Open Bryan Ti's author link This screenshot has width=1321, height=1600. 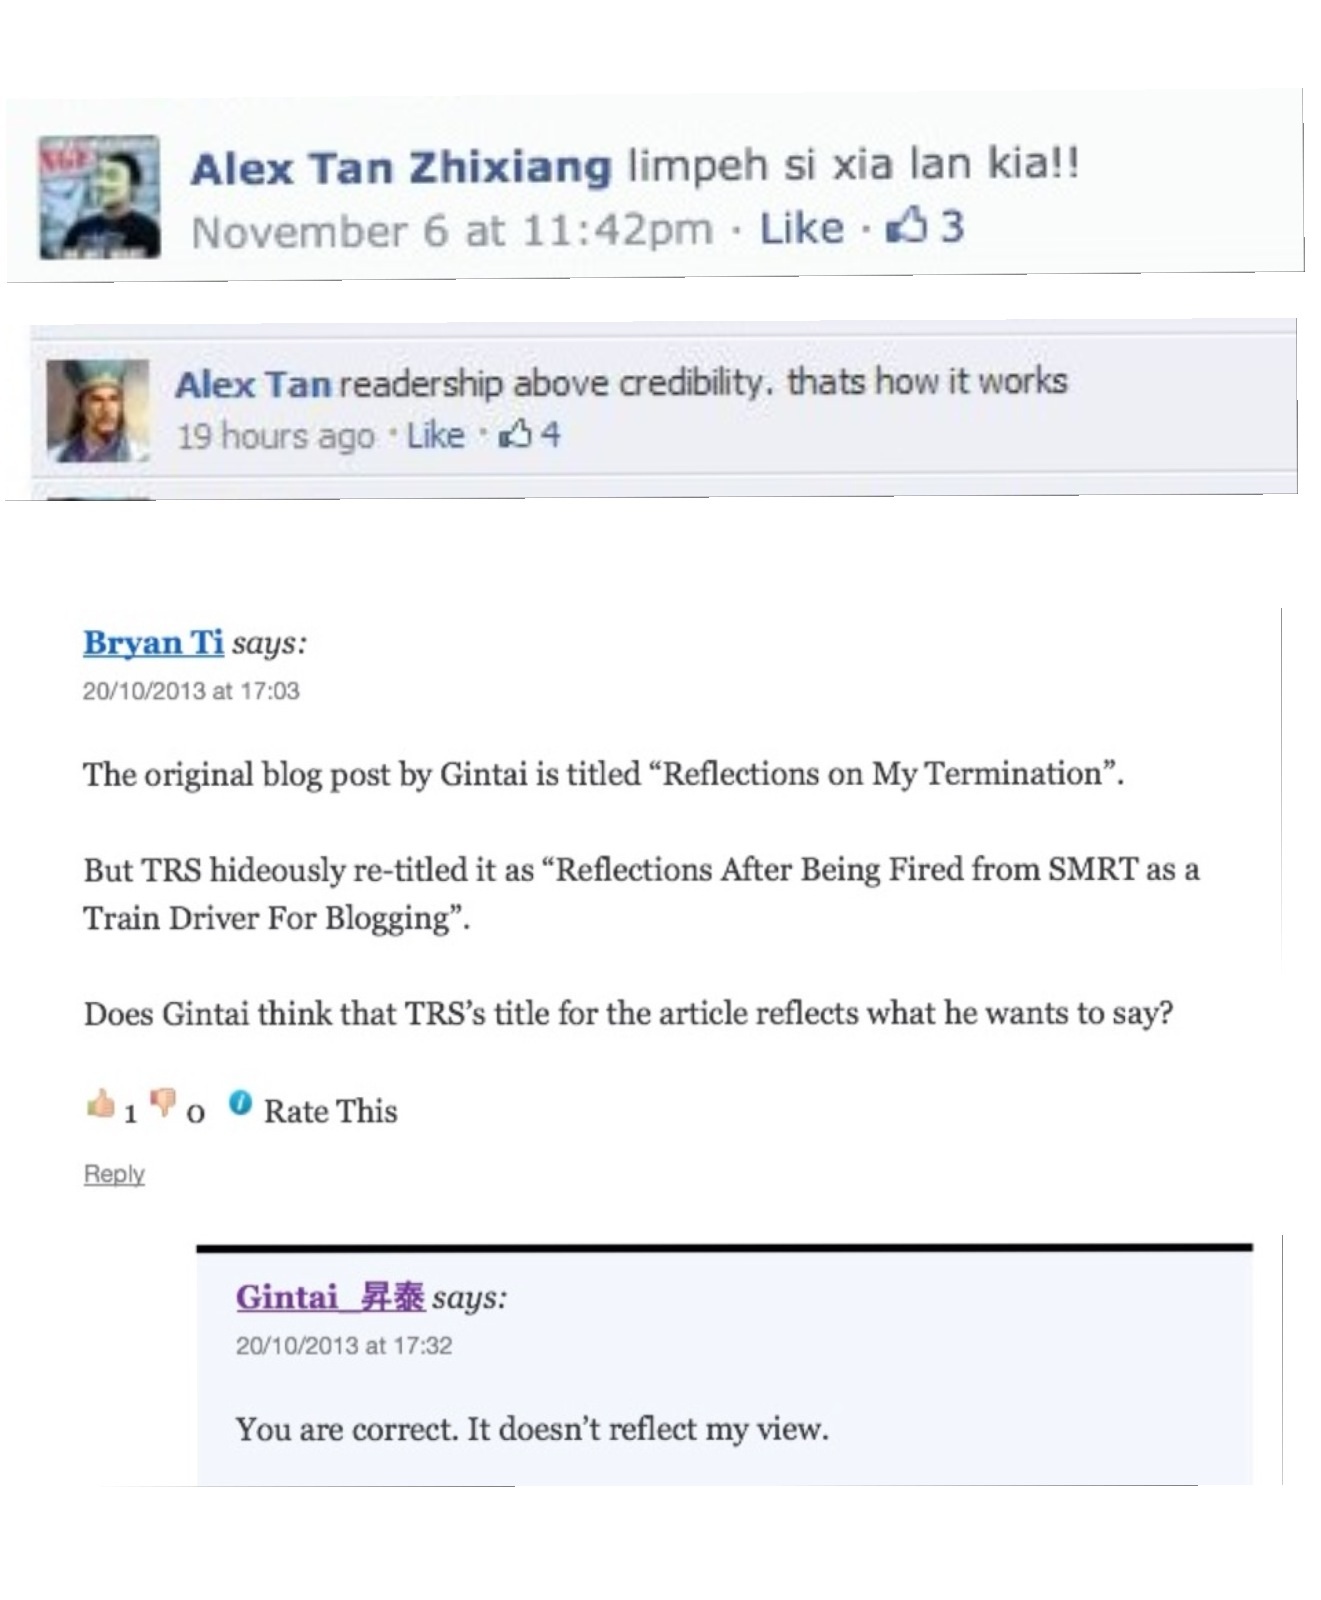click(153, 643)
